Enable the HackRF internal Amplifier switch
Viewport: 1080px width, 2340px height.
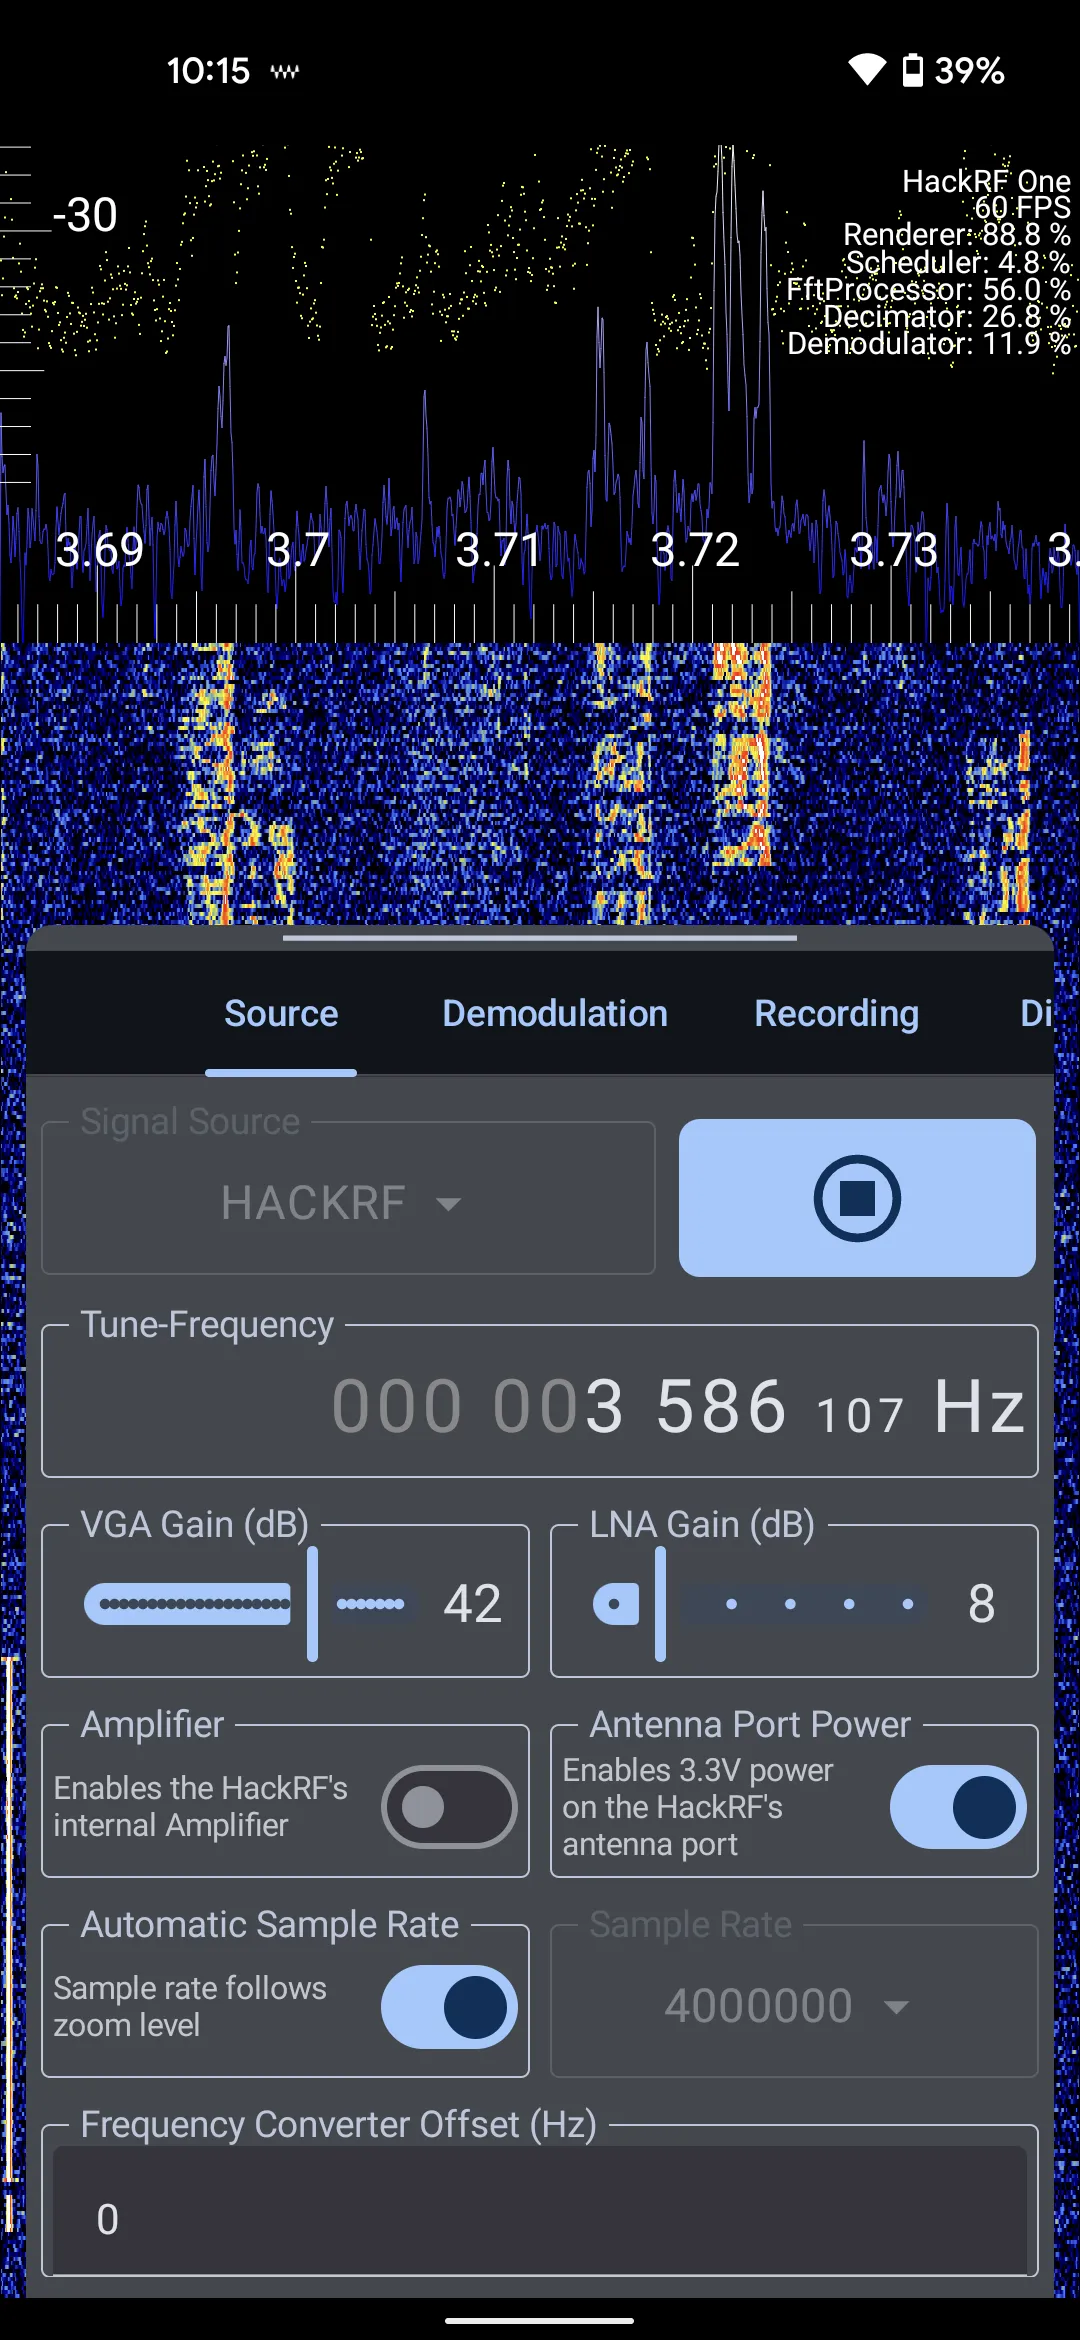point(449,1806)
